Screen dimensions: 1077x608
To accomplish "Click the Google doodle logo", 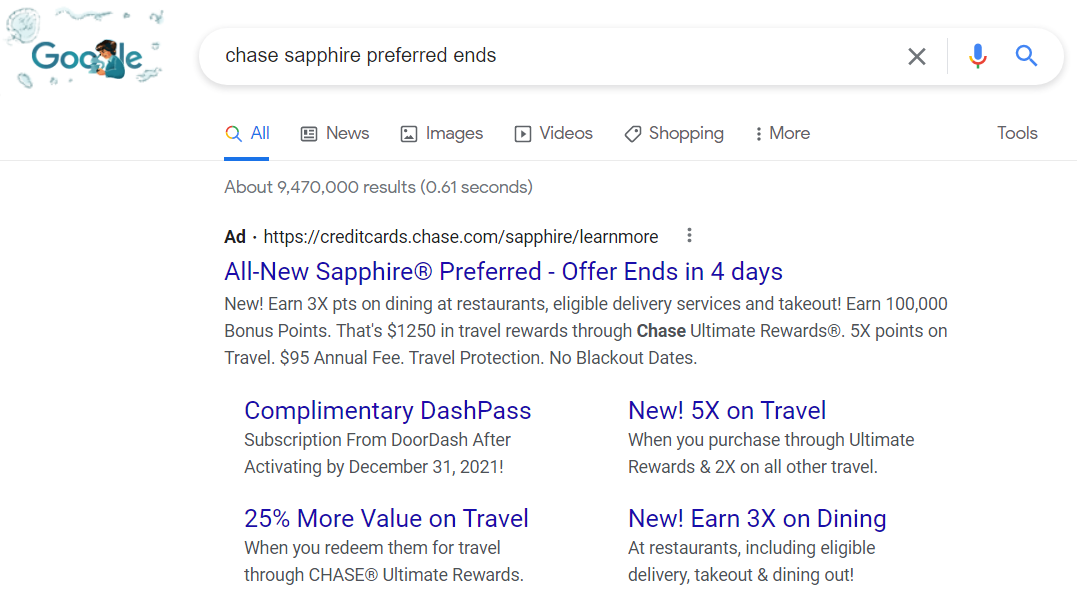I will point(84,49).
